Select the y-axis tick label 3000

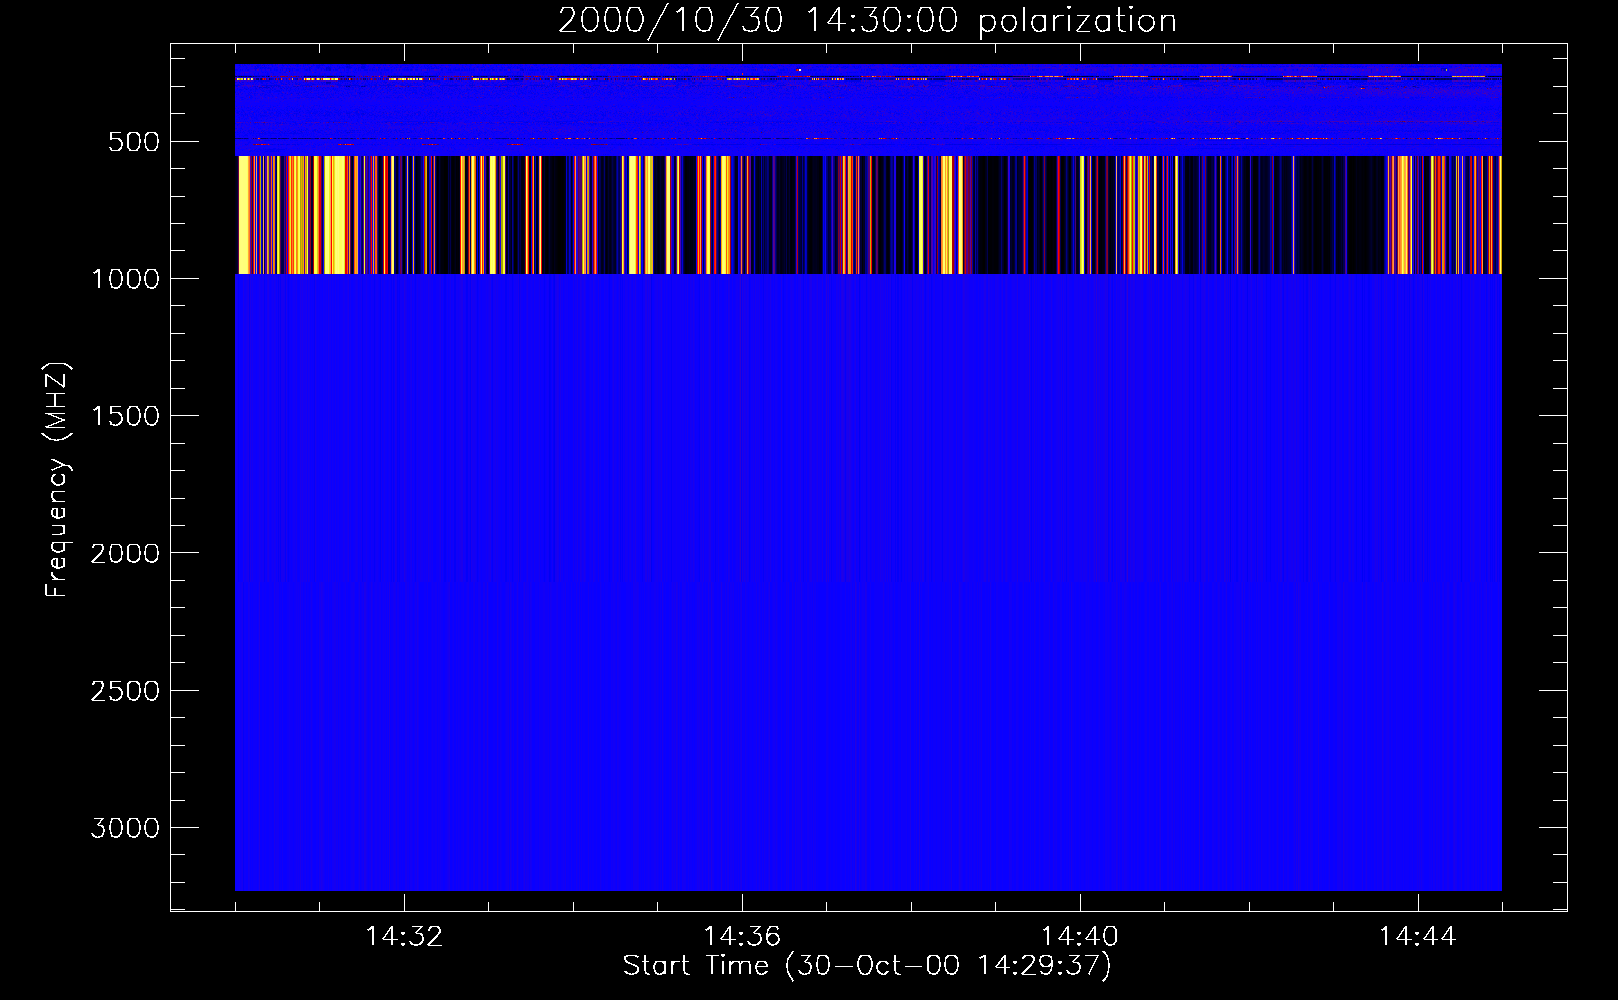(125, 828)
